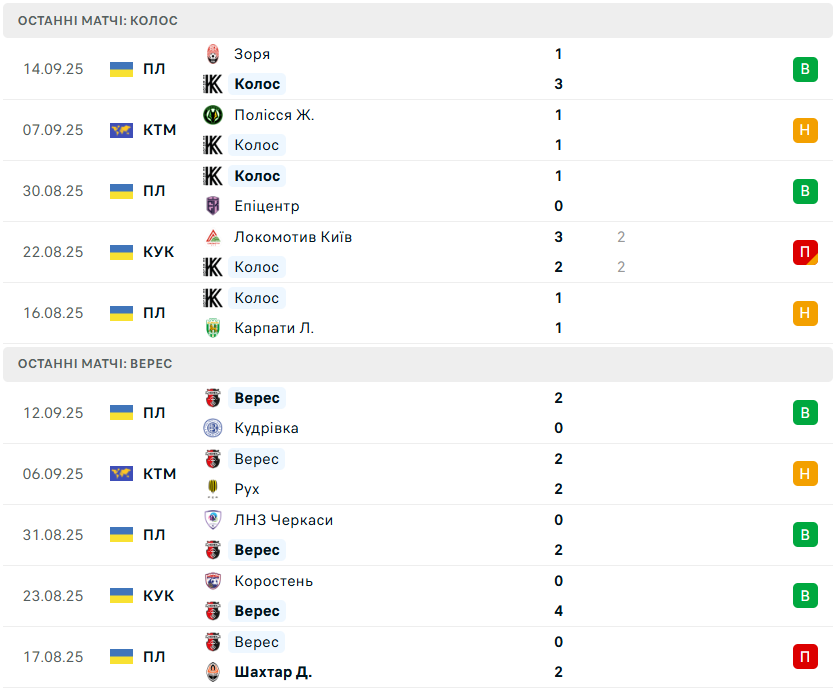Click the Korosten team crest
This screenshot has width=836, height=691.
click(x=212, y=581)
